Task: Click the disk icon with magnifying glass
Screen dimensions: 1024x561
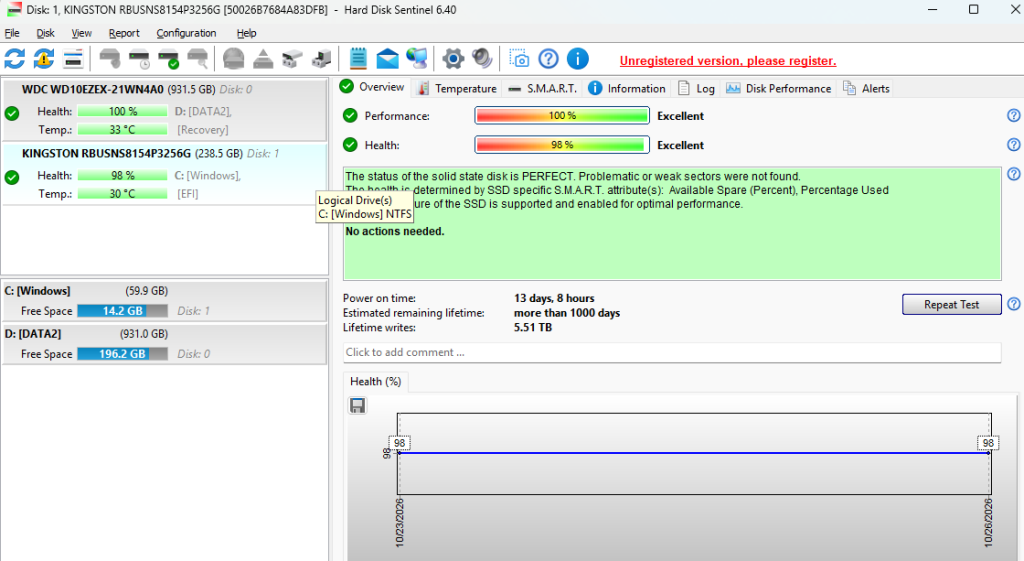Action: click(x=197, y=59)
